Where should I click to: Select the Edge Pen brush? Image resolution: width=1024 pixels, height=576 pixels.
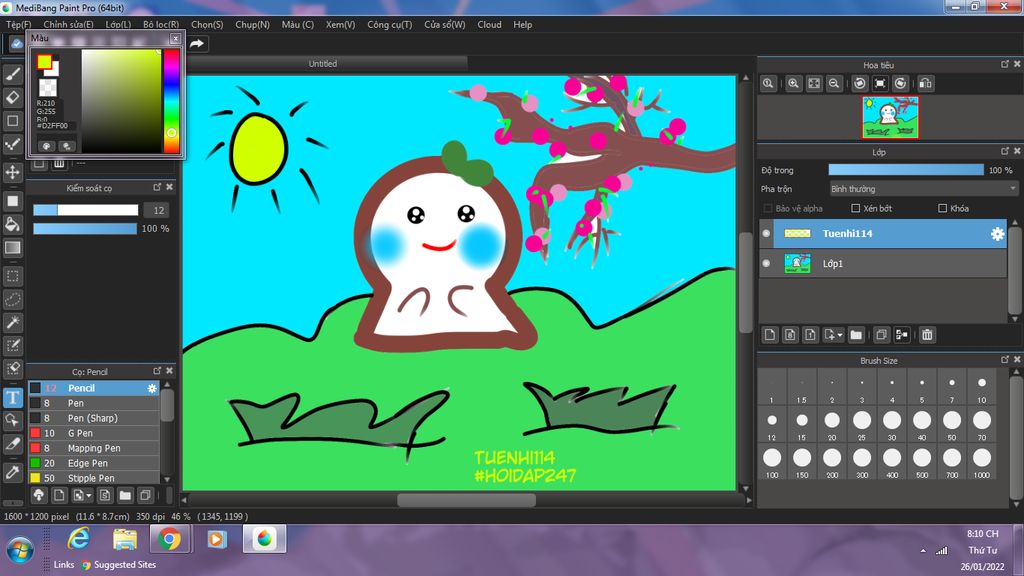tap(94, 463)
